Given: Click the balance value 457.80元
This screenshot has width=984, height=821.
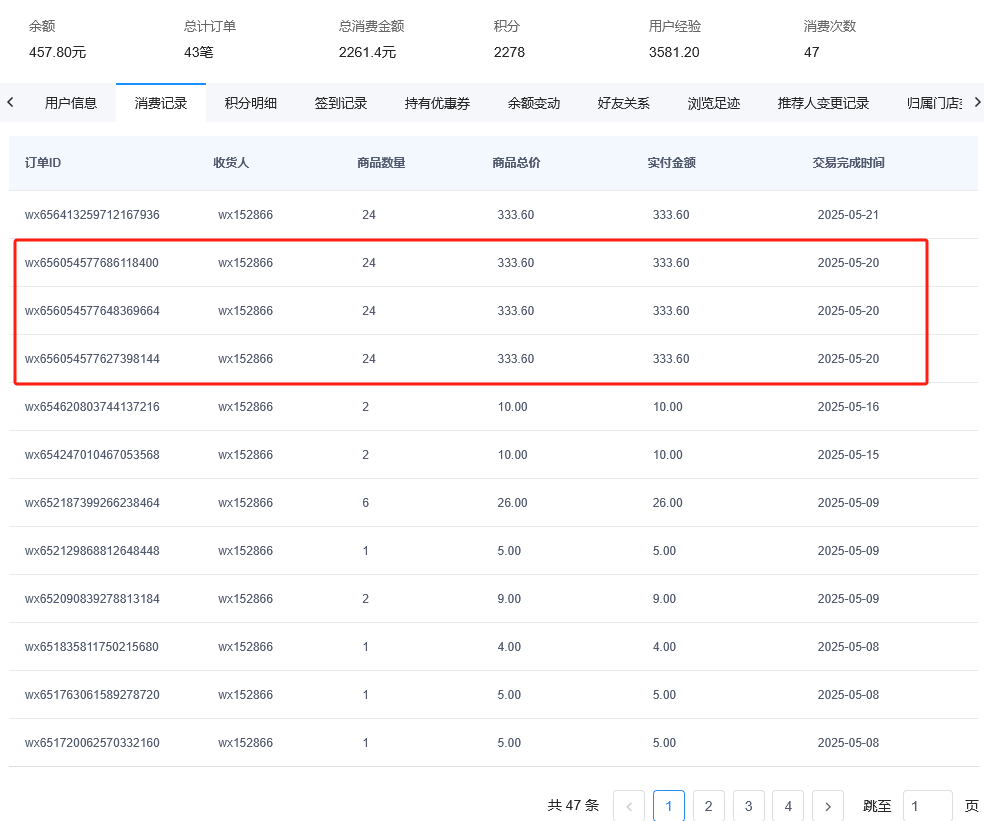Looking at the screenshot, I should pos(57,52).
